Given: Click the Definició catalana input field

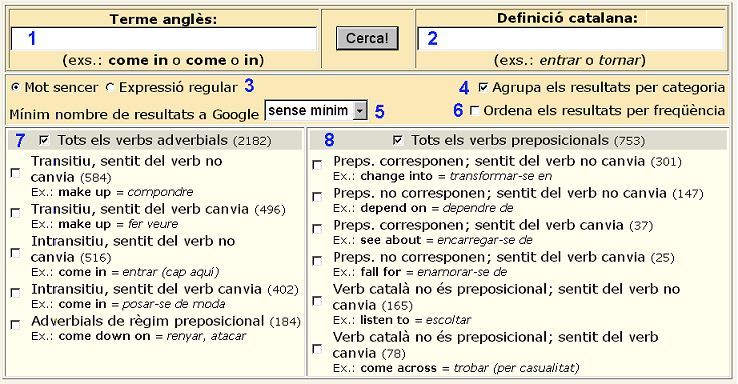Looking at the screenshot, I should pos(570,39).
